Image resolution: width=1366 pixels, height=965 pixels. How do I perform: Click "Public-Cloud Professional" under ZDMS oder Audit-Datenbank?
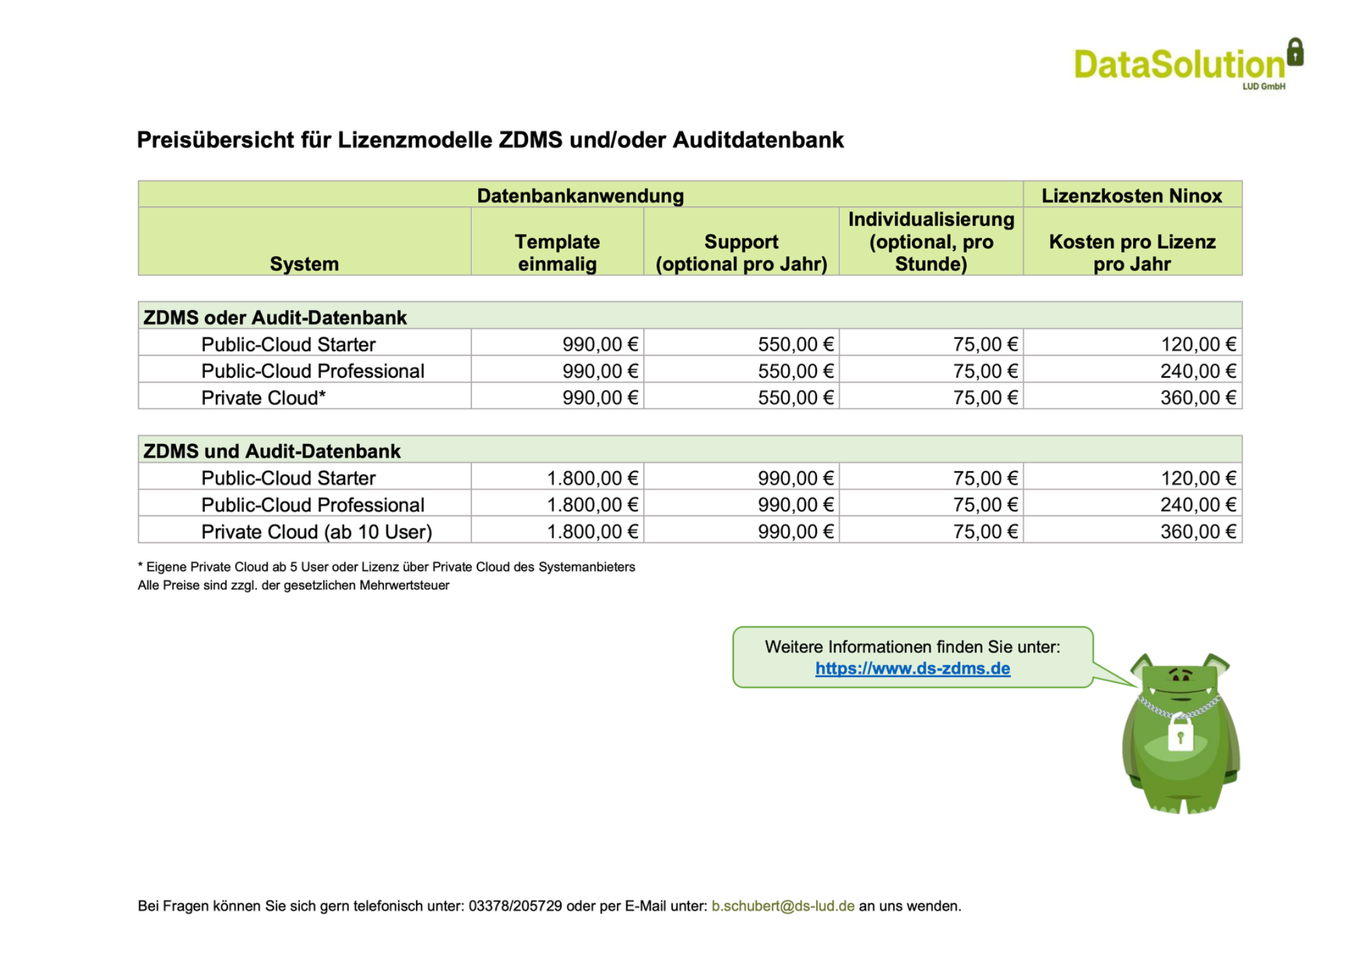pos(313,371)
